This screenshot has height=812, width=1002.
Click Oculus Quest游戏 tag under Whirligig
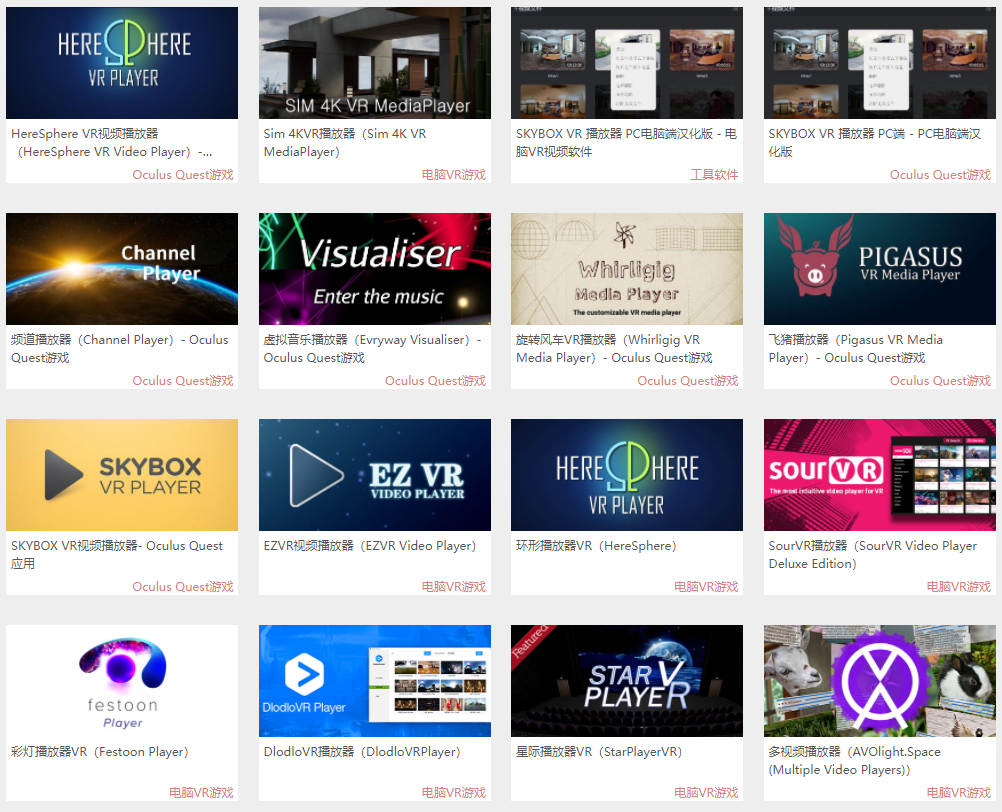pos(688,381)
